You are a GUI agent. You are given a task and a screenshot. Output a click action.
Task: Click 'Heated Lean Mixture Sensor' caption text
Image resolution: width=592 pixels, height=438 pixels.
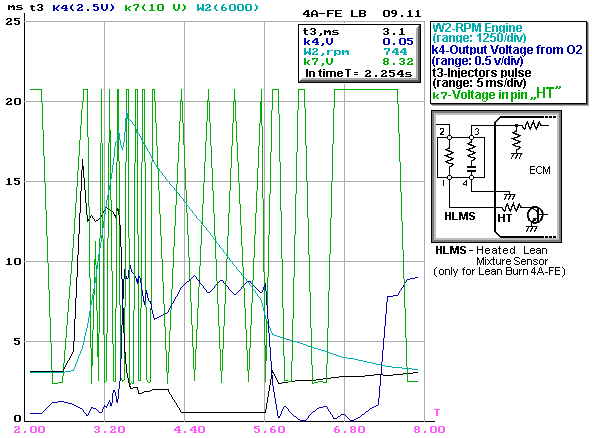pos(512,256)
